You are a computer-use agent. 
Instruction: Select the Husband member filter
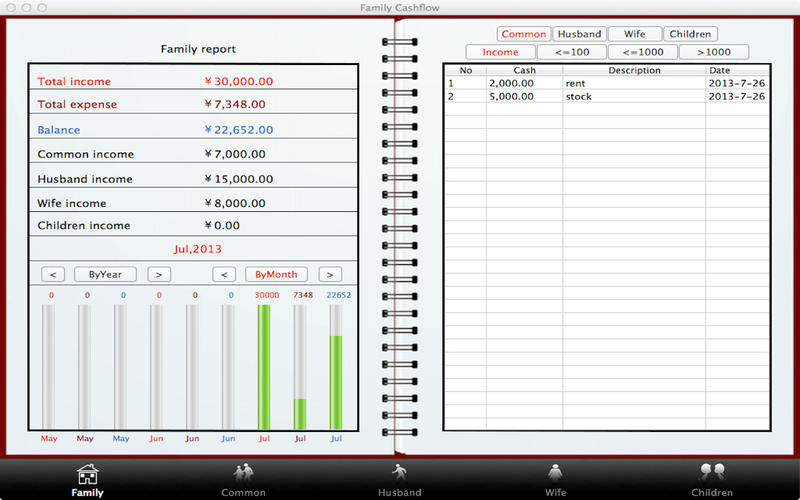579,34
